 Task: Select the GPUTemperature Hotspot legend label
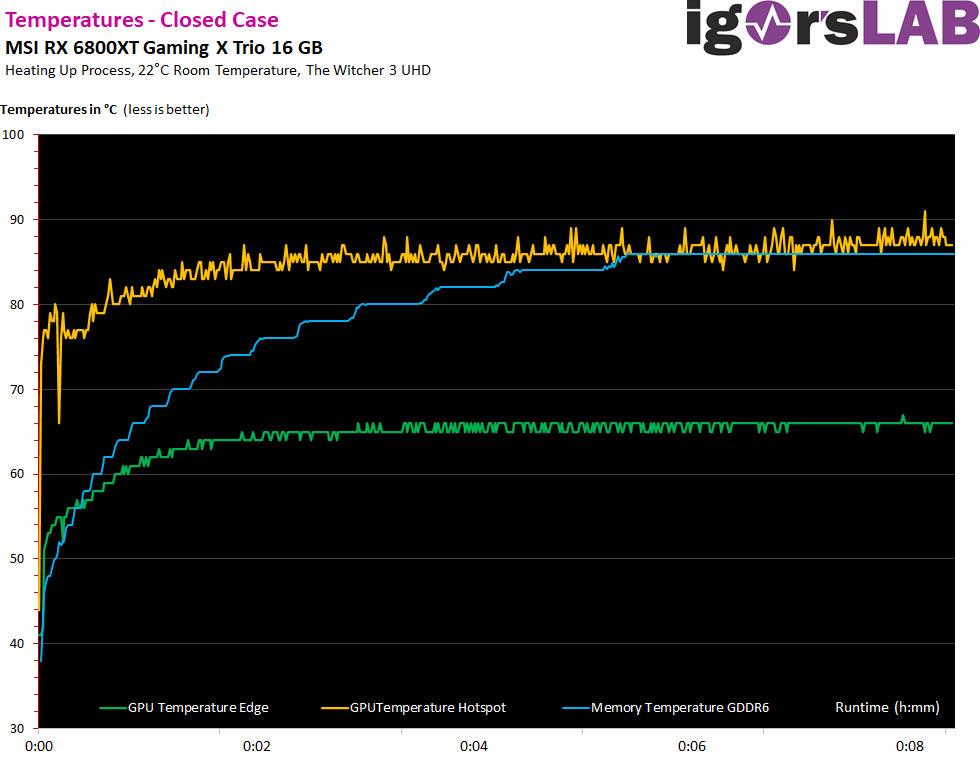427,708
